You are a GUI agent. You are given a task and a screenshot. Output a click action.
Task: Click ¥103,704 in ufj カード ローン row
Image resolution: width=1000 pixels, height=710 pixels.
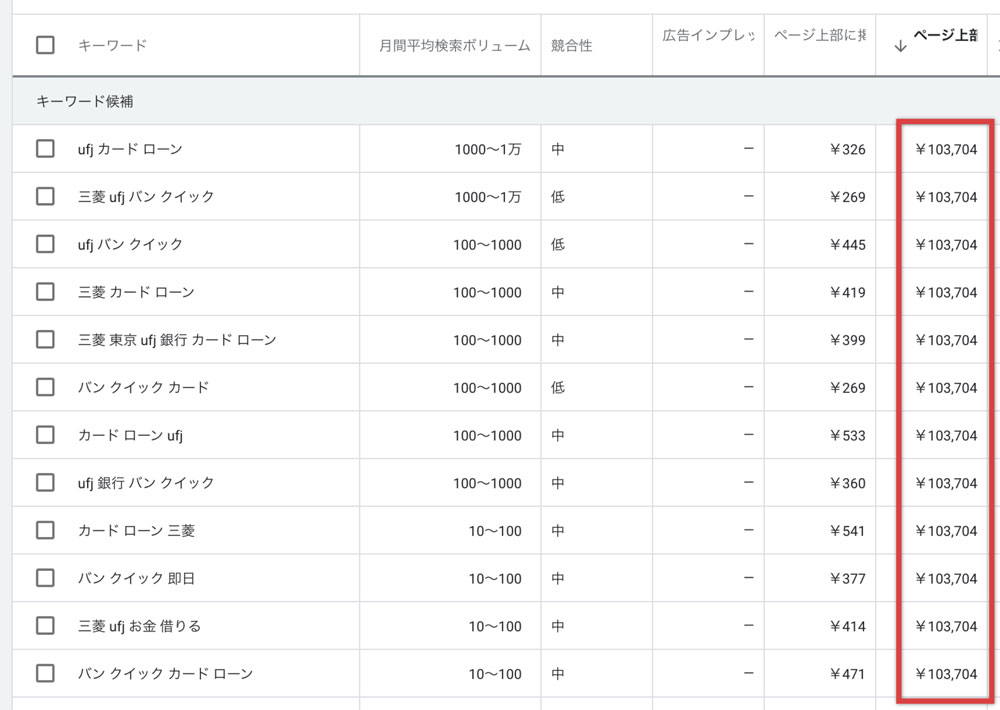pos(946,149)
